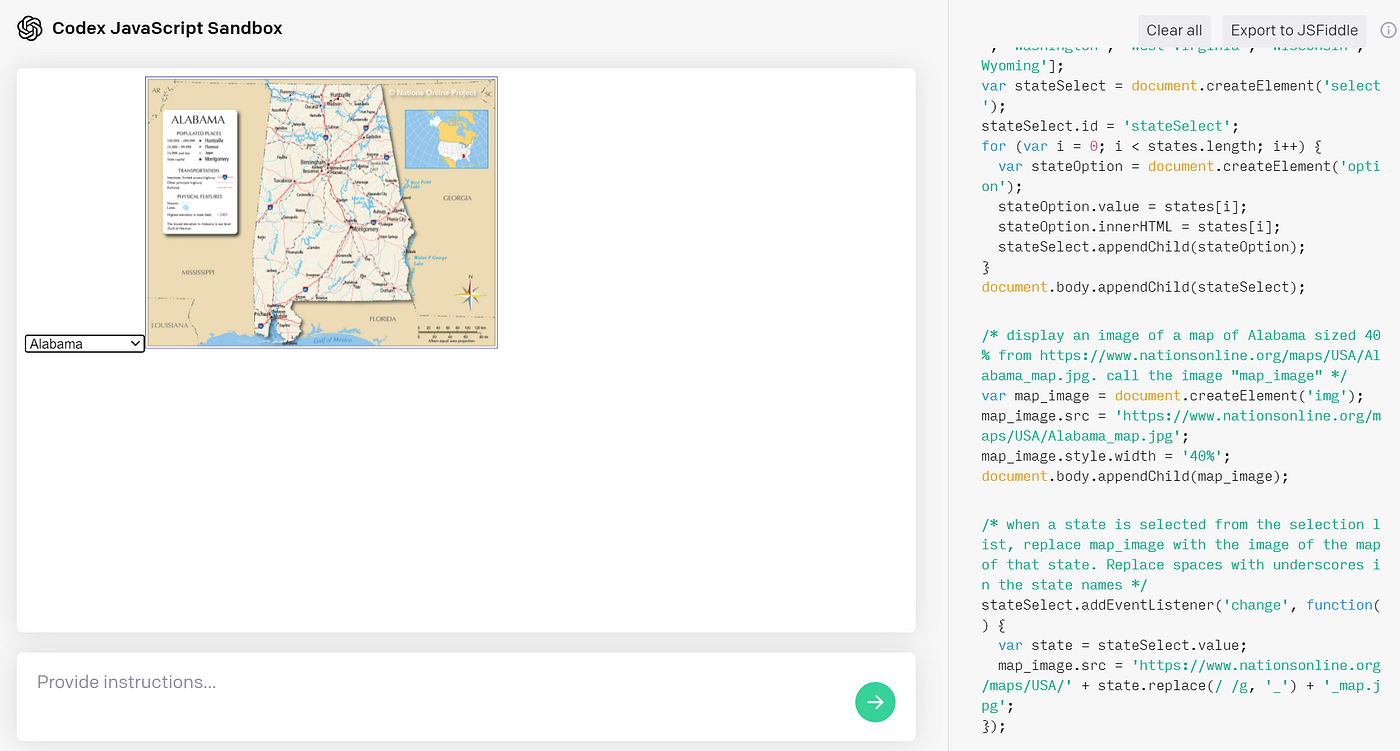Click the comment starting 'when a state is selected'
Image resolution: width=1400 pixels, height=751 pixels.
[1181, 554]
